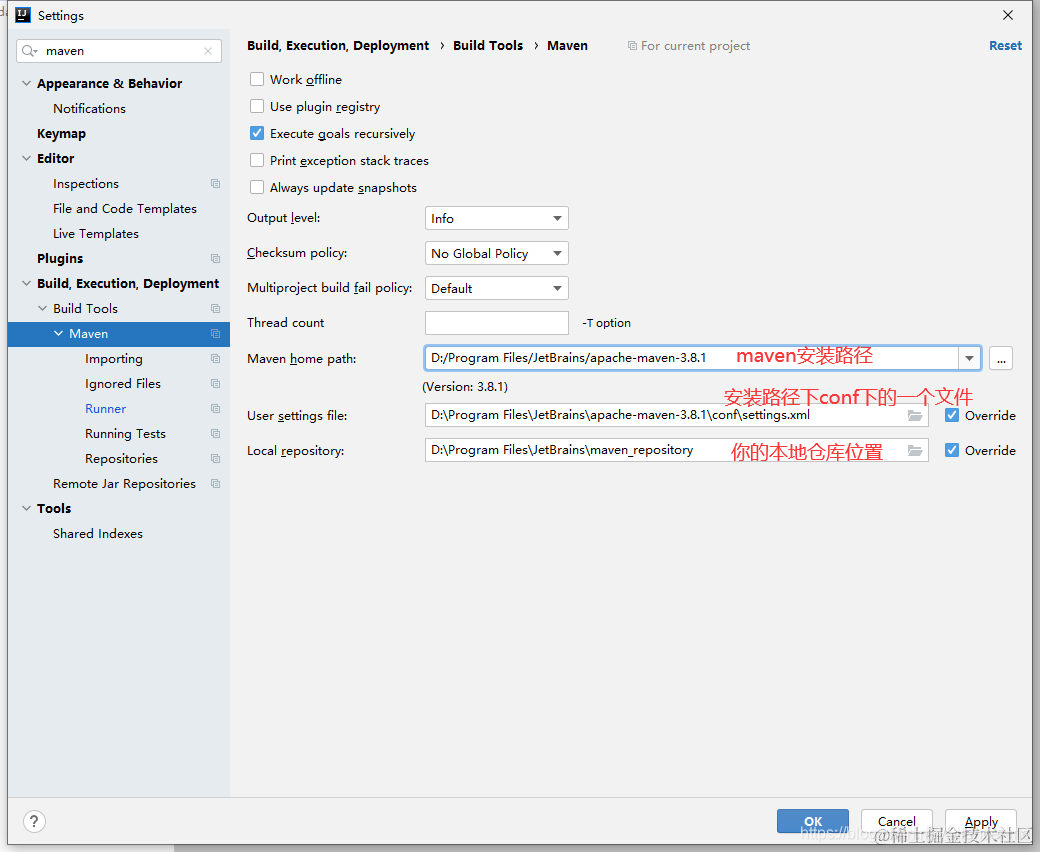Click project-level icon next to Running Tests
Image resolution: width=1040 pixels, height=852 pixels.
click(216, 434)
